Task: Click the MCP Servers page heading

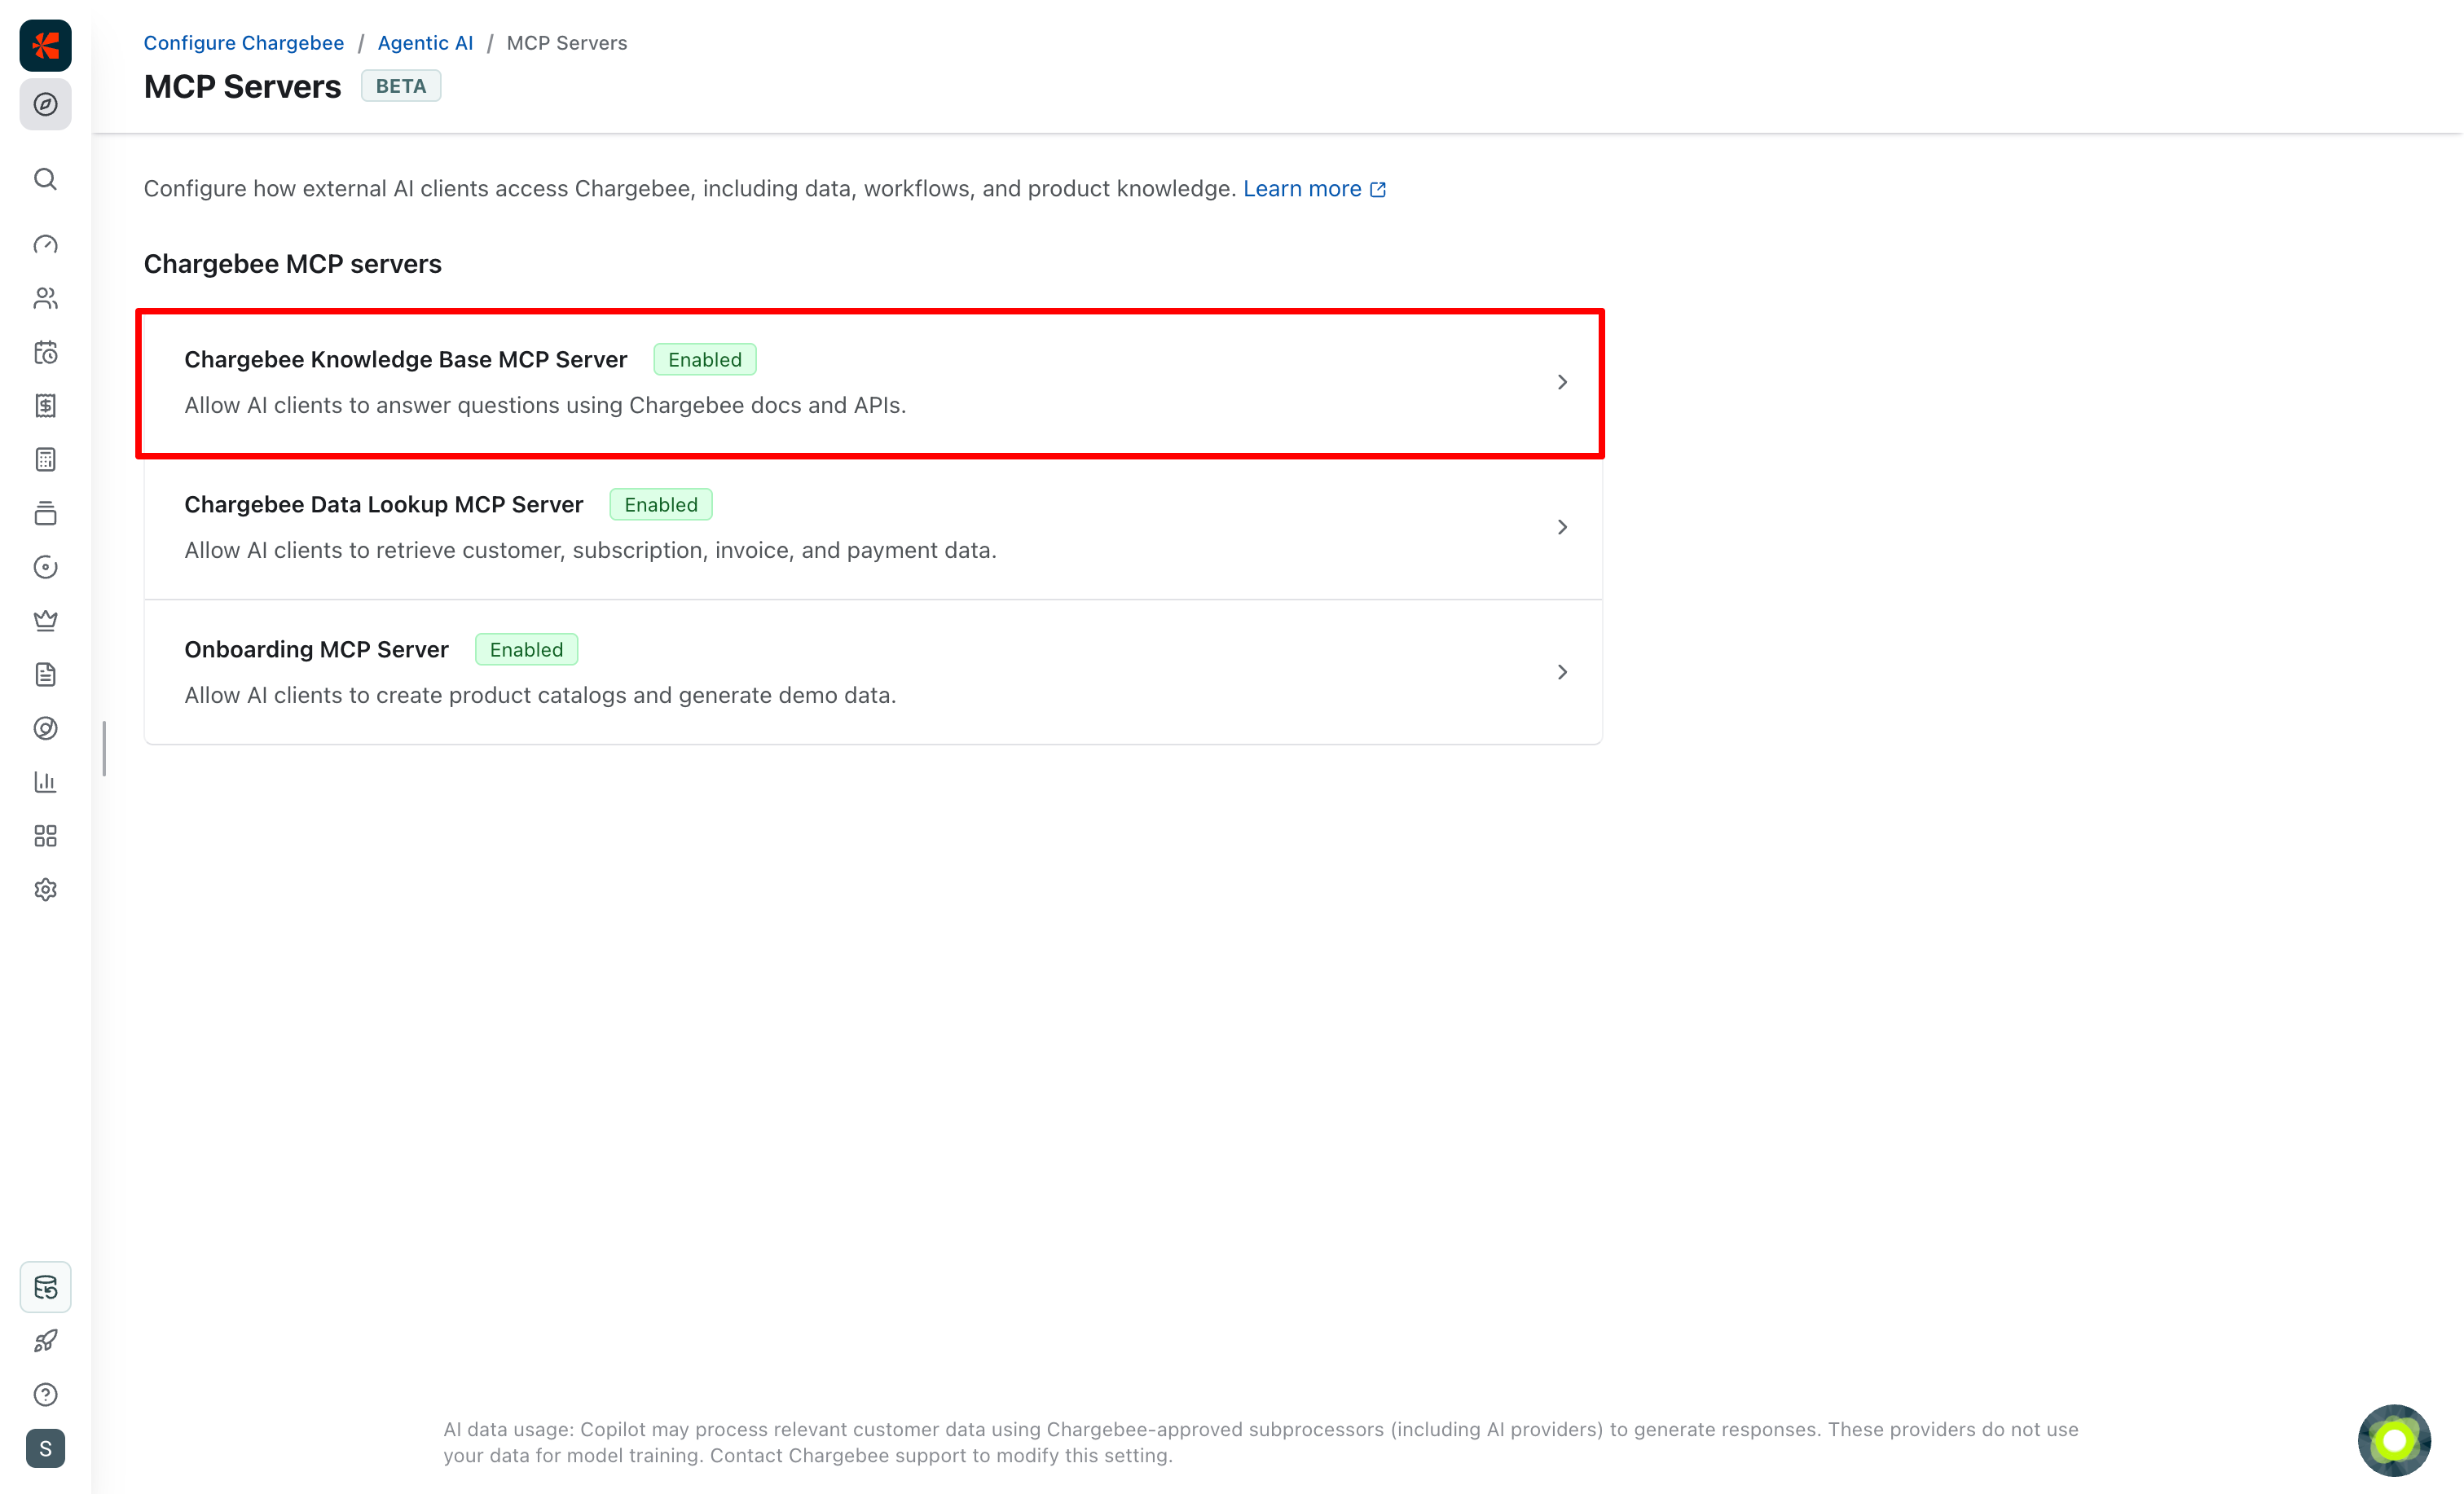Action: coord(243,87)
